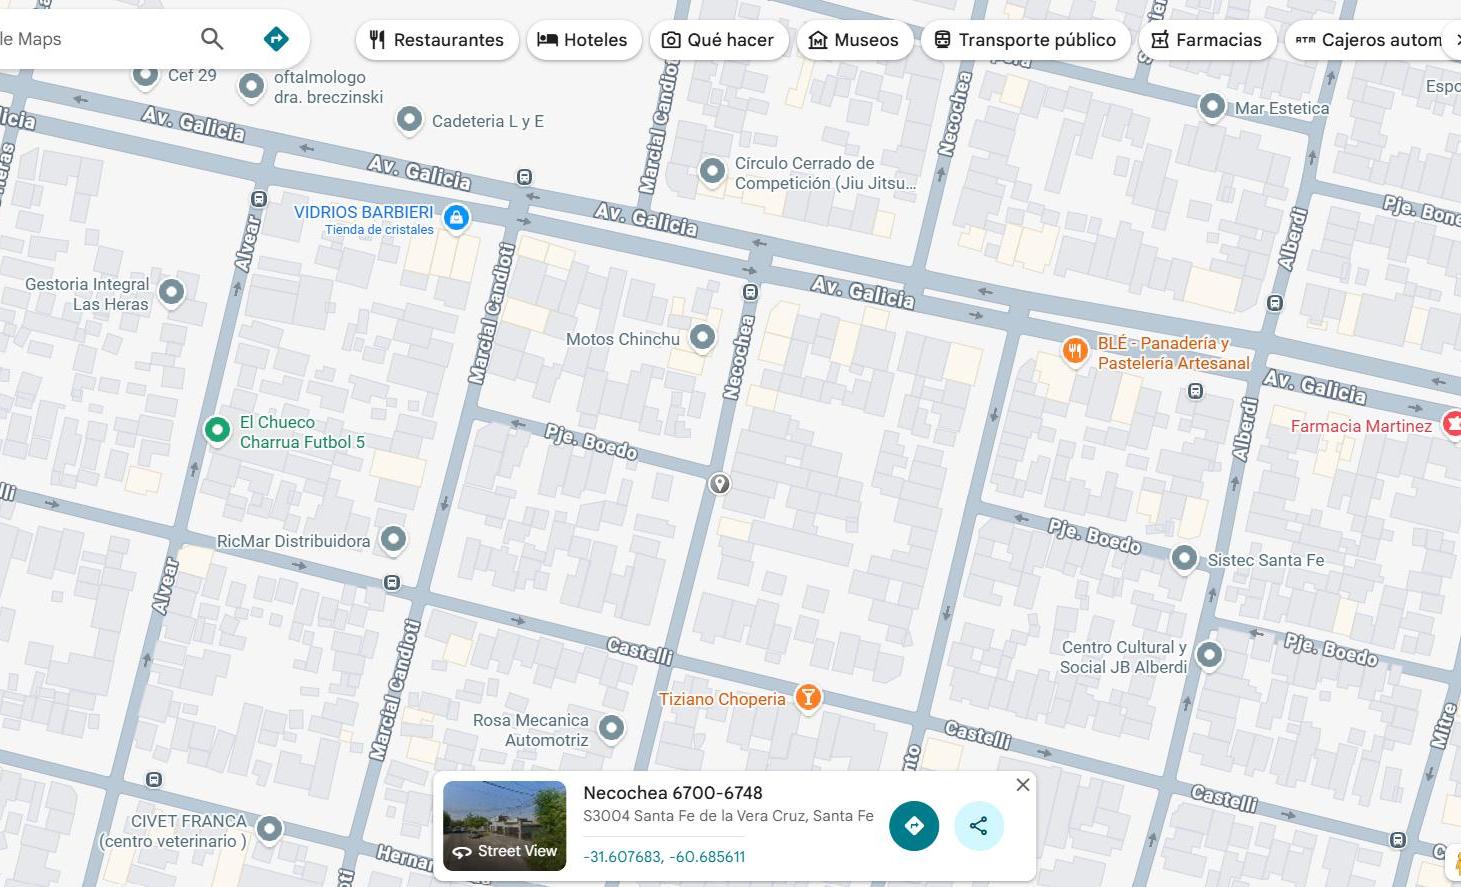Close the Necochea location card

click(1023, 785)
